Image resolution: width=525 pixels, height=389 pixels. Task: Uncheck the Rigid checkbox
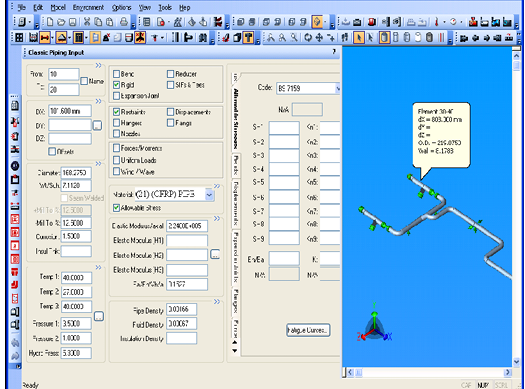pos(117,85)
